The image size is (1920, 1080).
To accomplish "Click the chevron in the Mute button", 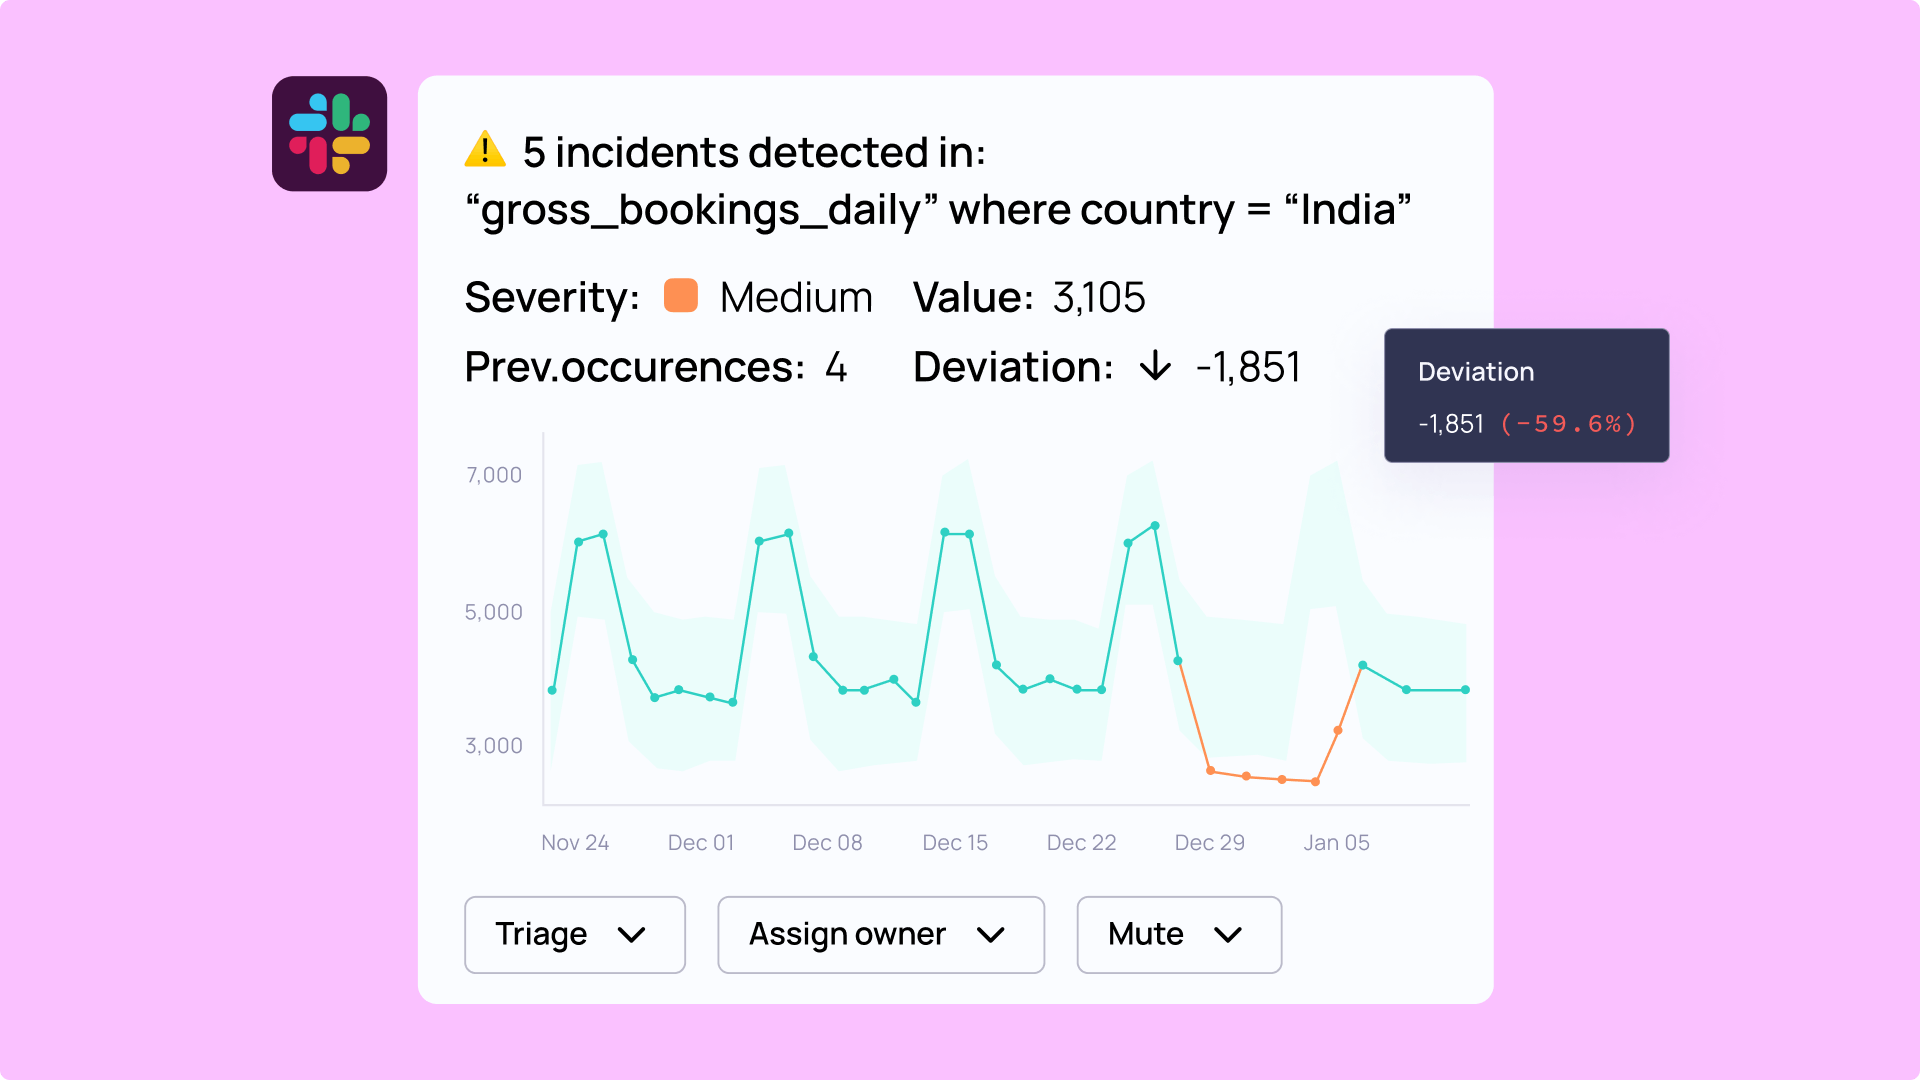I will coord(1228,935).
